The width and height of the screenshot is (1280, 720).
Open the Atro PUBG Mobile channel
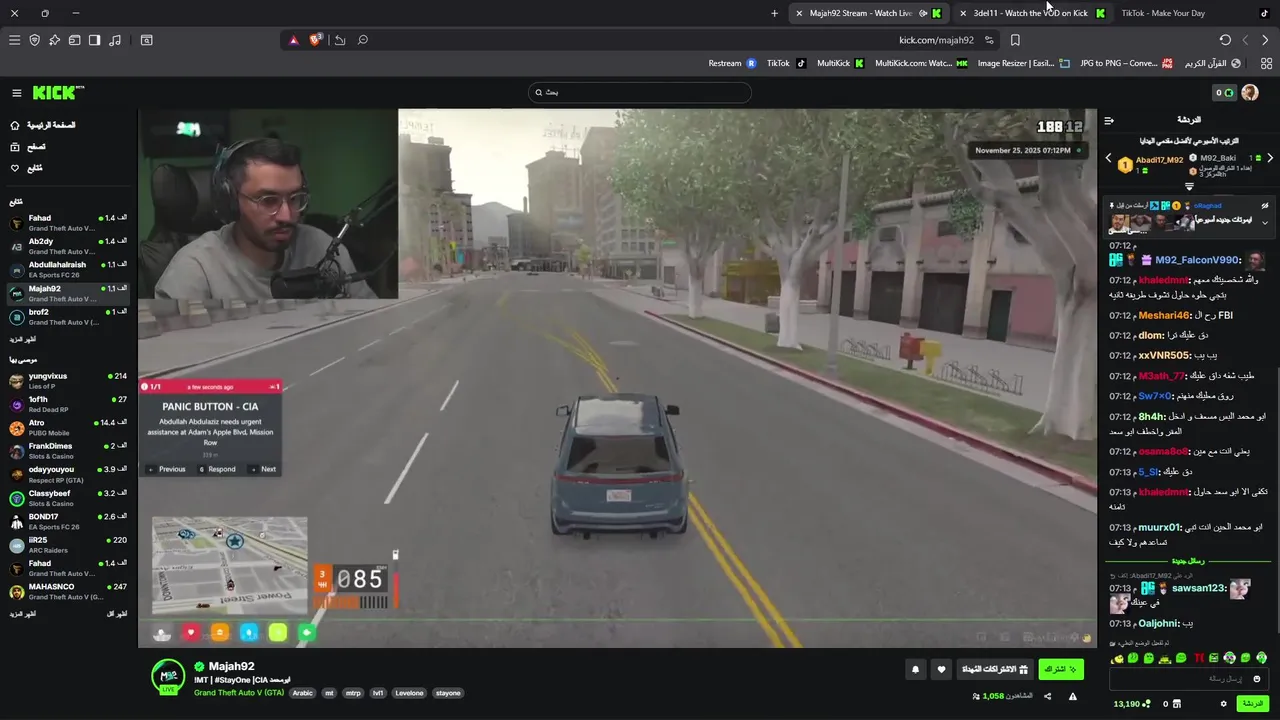coord(68,427)
